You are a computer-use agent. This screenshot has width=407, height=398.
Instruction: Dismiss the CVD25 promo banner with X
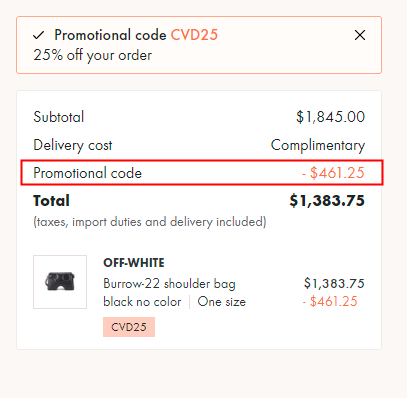tap(360, 35)
